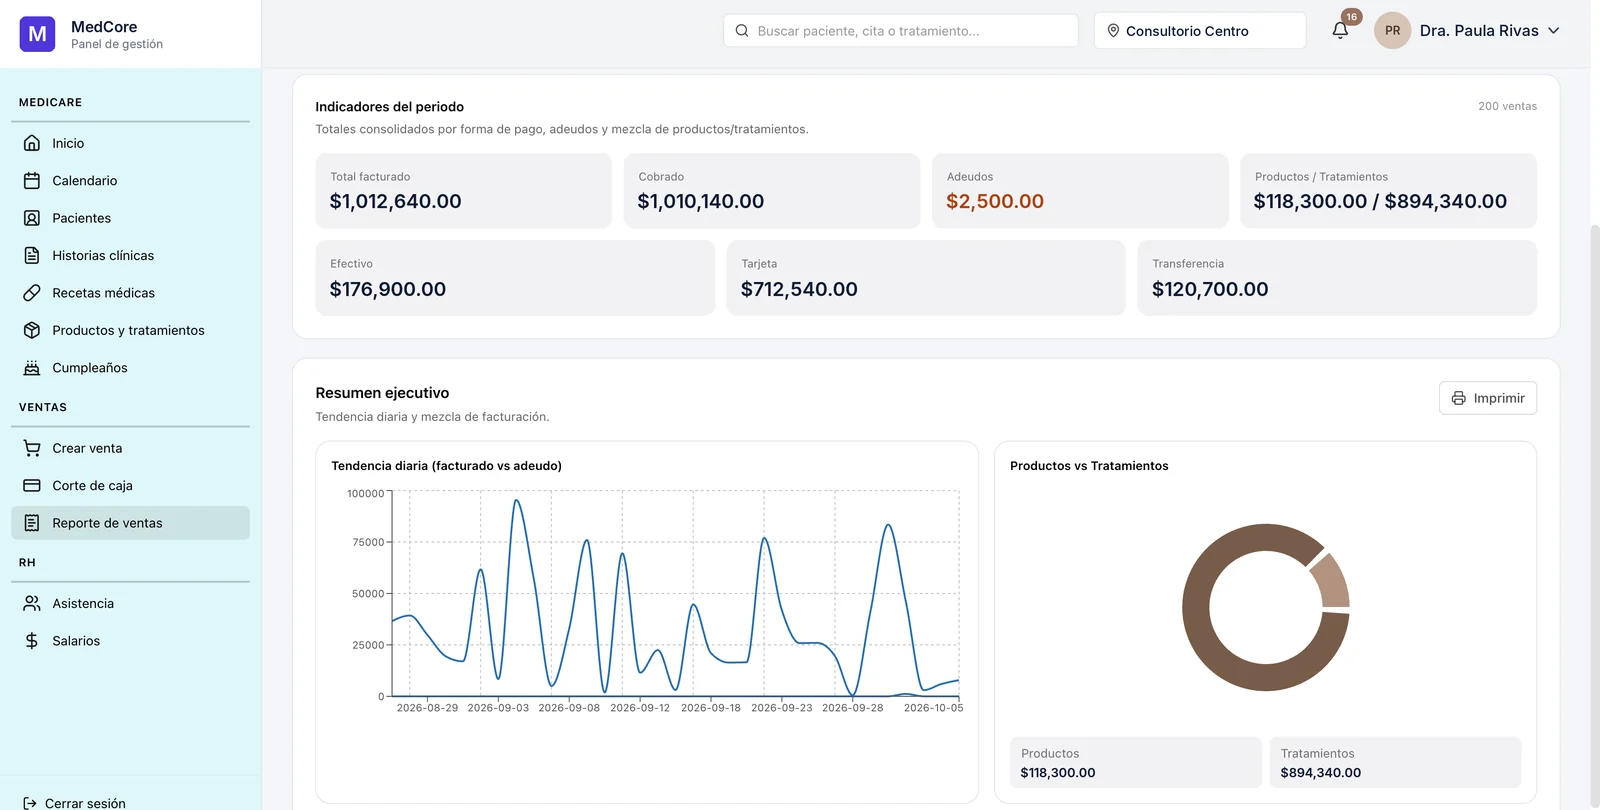Click the location pin icon
Viewport: 1600px width, 810px height.
click(1113, 31)
